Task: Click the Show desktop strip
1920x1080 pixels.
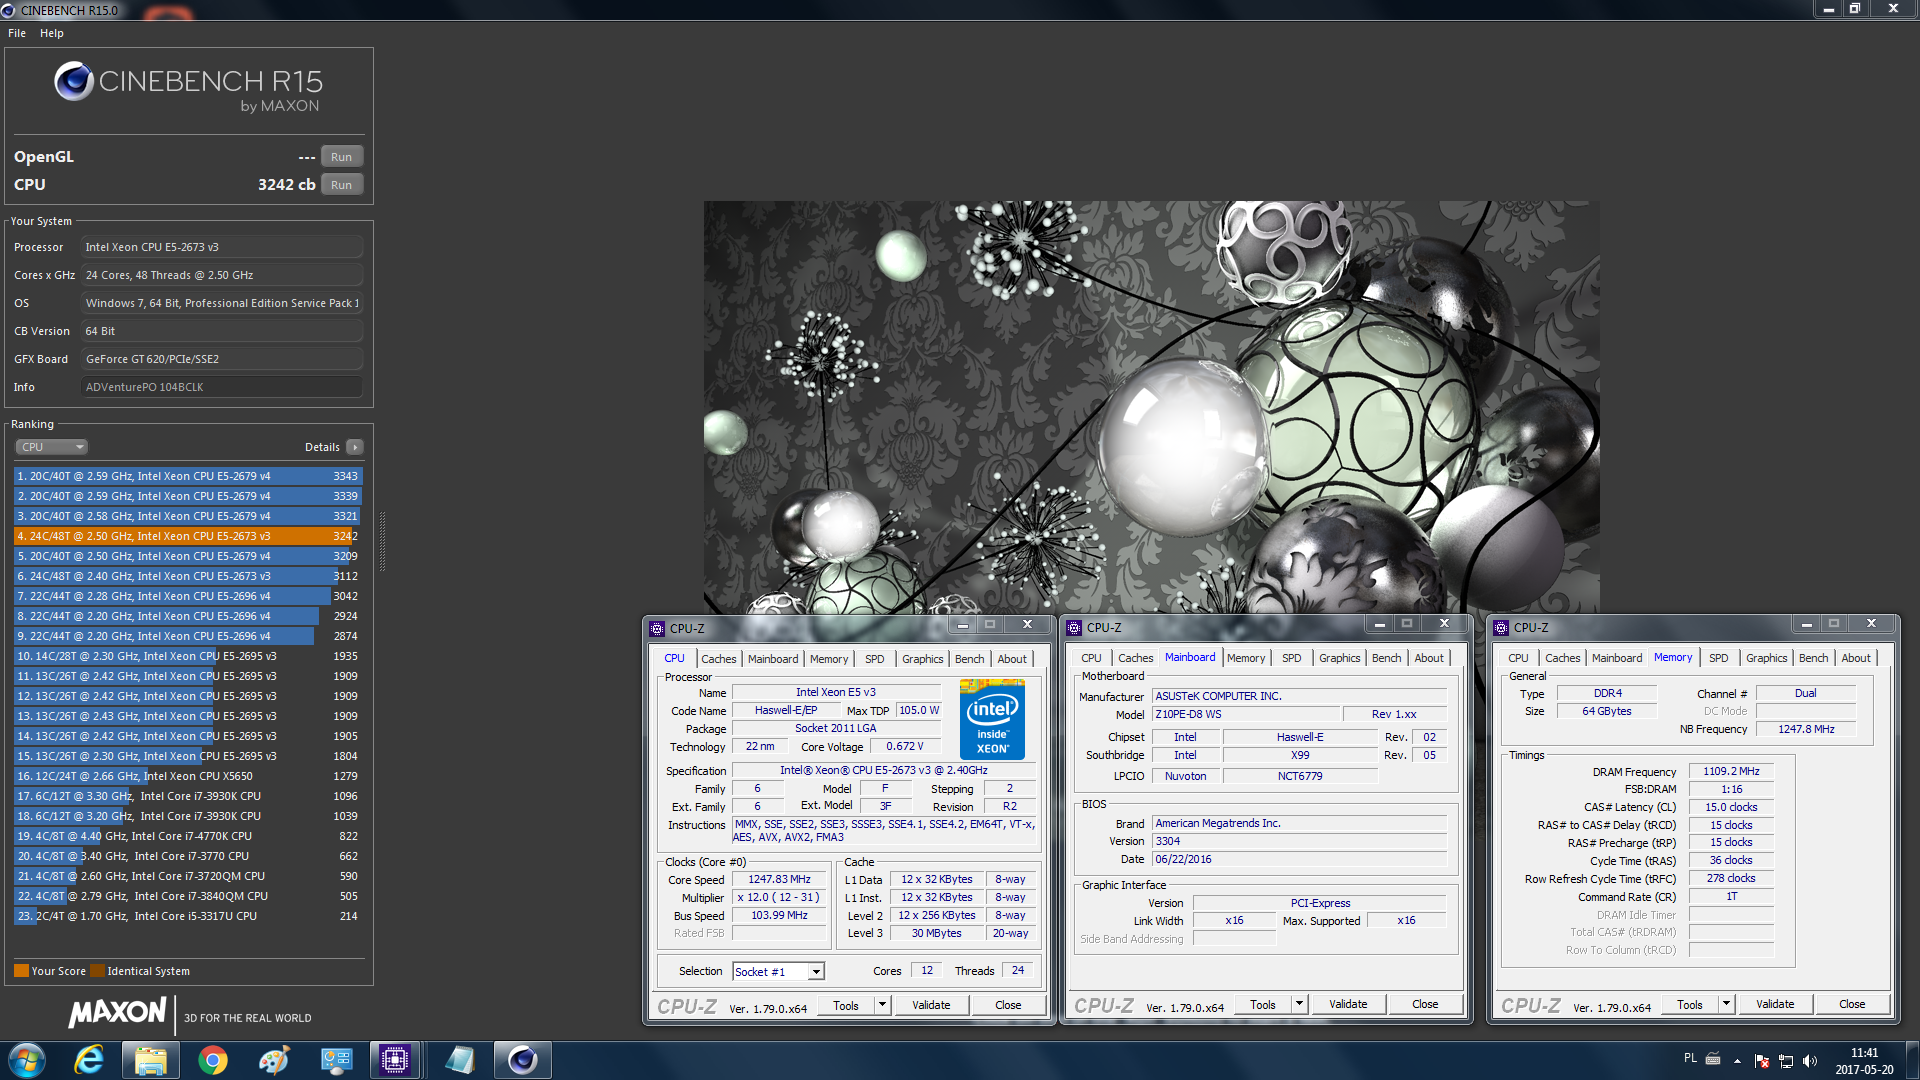Action: [1913, 1060]
